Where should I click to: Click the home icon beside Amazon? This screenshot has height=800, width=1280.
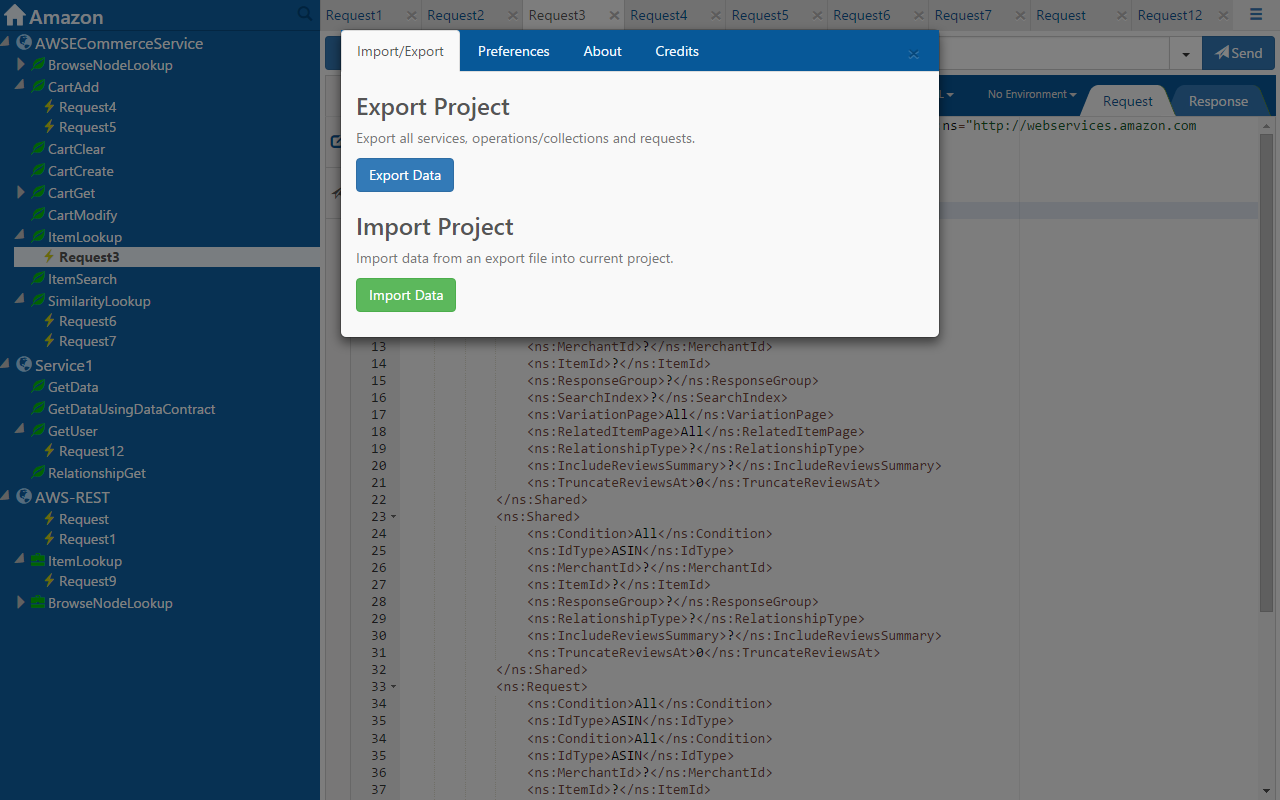click(x=15, y=16)
